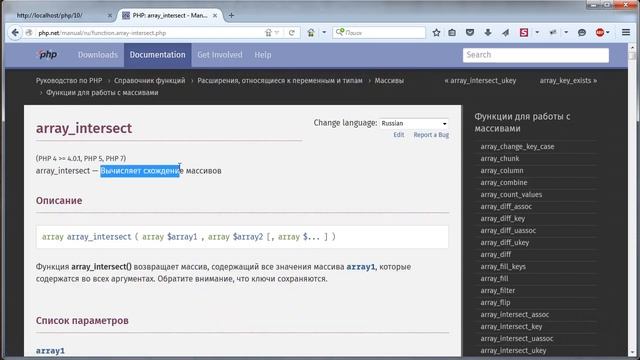Expand the dropdown arrow next to S extension

(537, 33)
